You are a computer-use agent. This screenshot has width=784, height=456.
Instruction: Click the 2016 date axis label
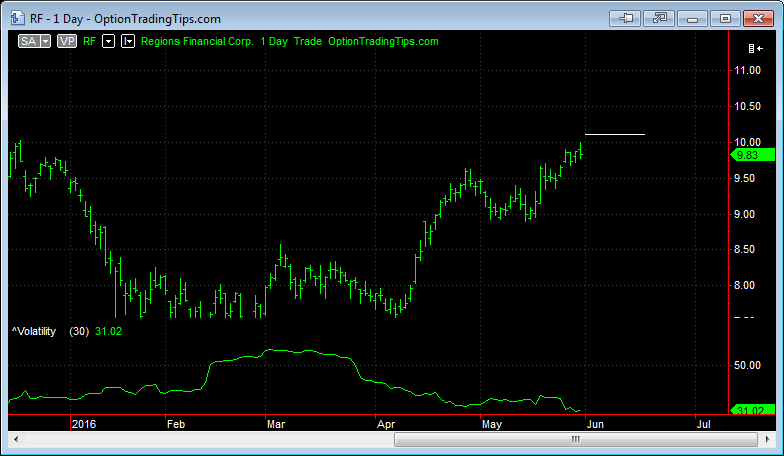coord(84,424)
